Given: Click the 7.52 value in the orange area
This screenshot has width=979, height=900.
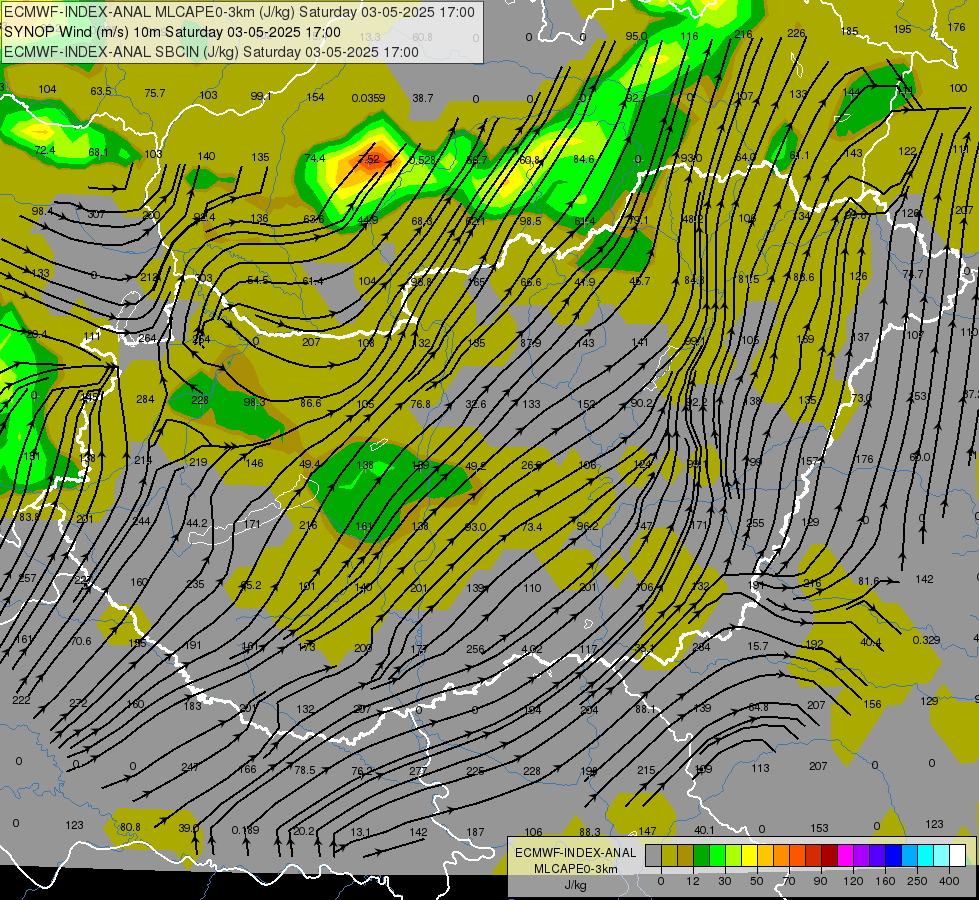Looking at the screenshot, I should 369,159.
